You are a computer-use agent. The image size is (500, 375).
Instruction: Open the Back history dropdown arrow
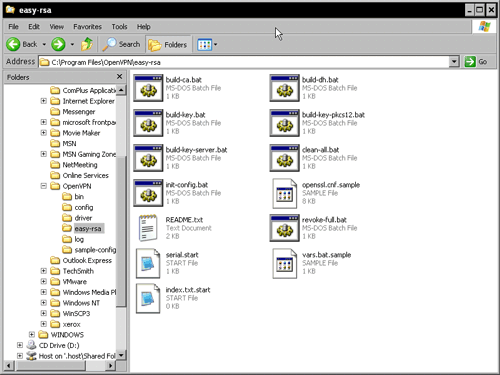(44, 44)
